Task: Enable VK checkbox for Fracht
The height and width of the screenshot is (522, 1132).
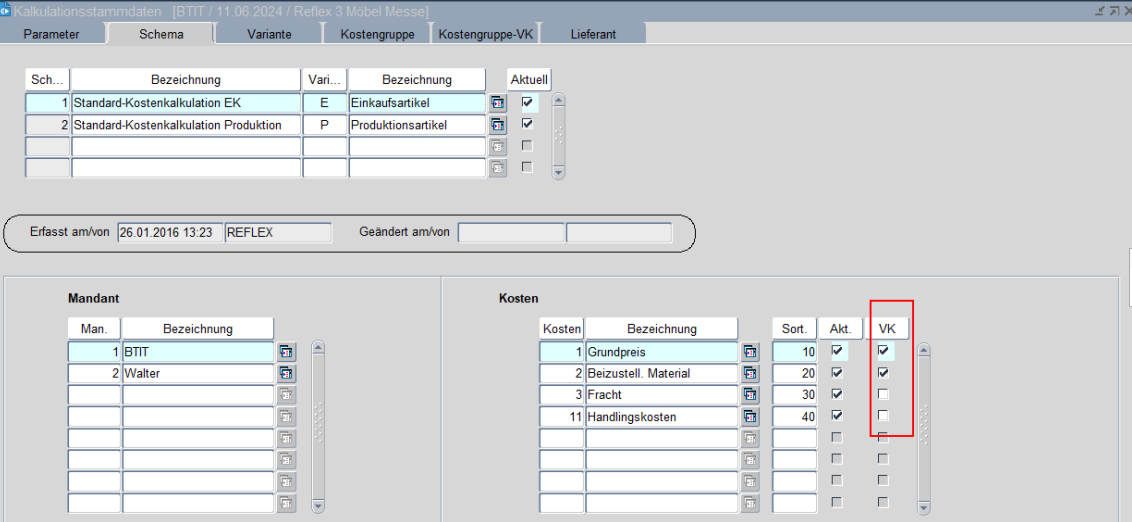Action: [883, 394]
